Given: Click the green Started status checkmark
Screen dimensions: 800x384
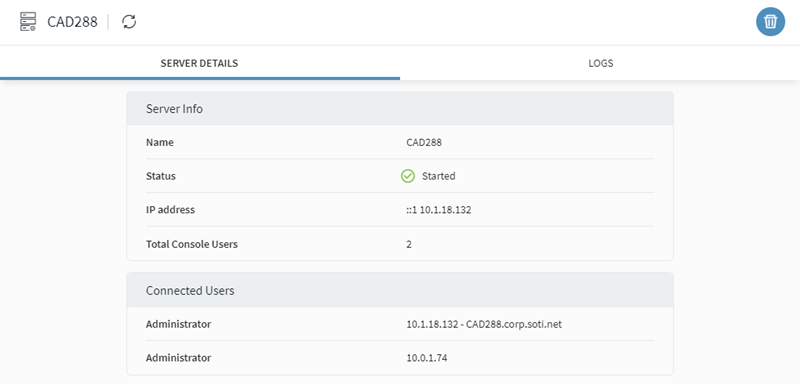Looking at the screenshot, I should pos(408,176).
